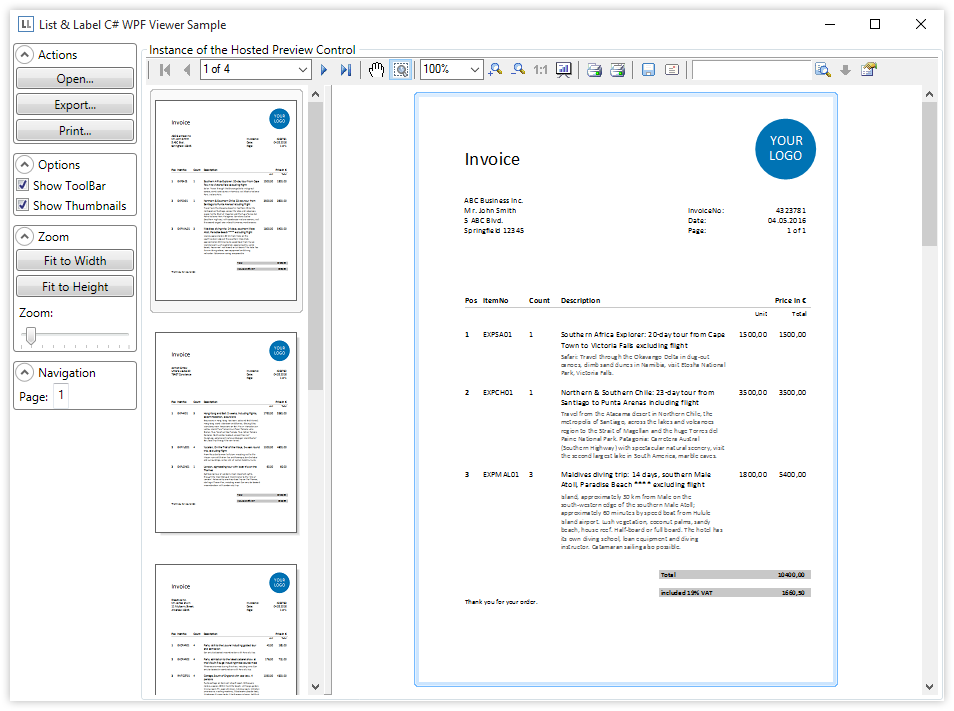Click the Fit to Height button
Viewport: 954px width, 711px height.
click(x=75, y=286)
